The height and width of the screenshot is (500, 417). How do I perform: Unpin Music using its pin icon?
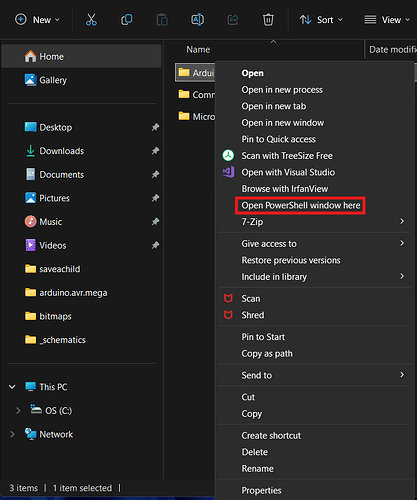(x=155, y=221)
